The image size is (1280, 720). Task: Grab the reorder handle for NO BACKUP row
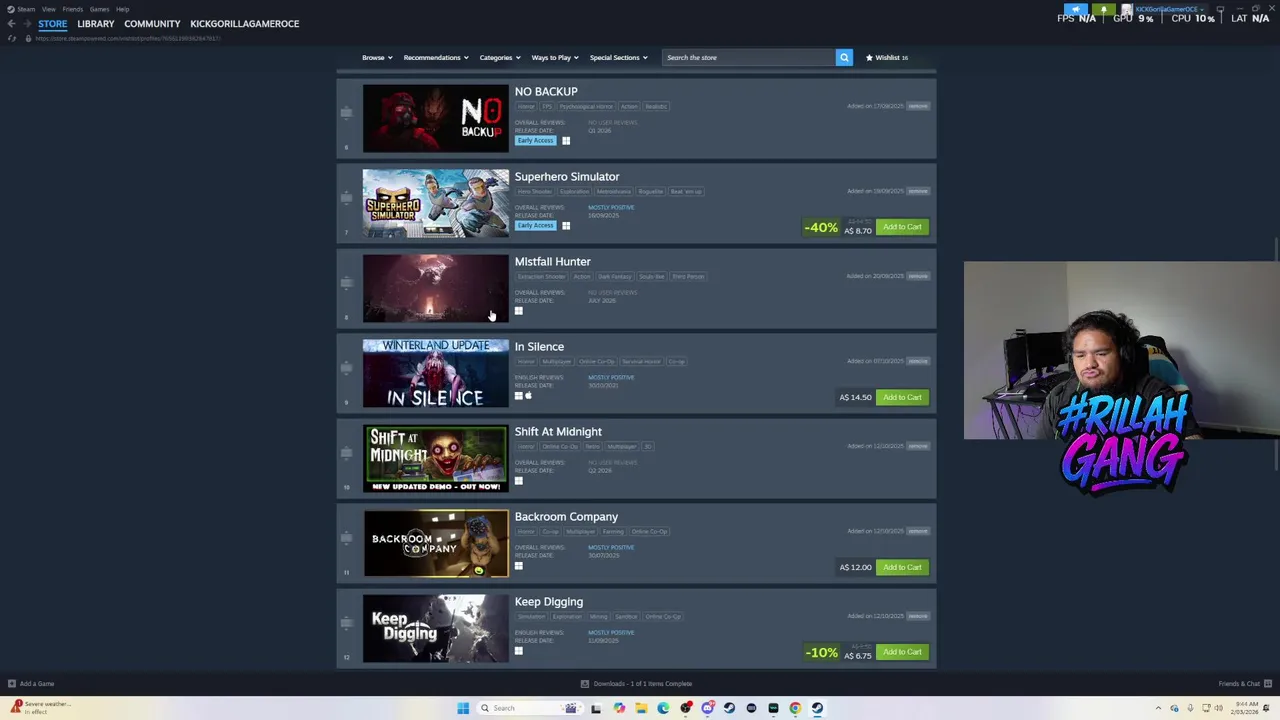coord(346,113)
